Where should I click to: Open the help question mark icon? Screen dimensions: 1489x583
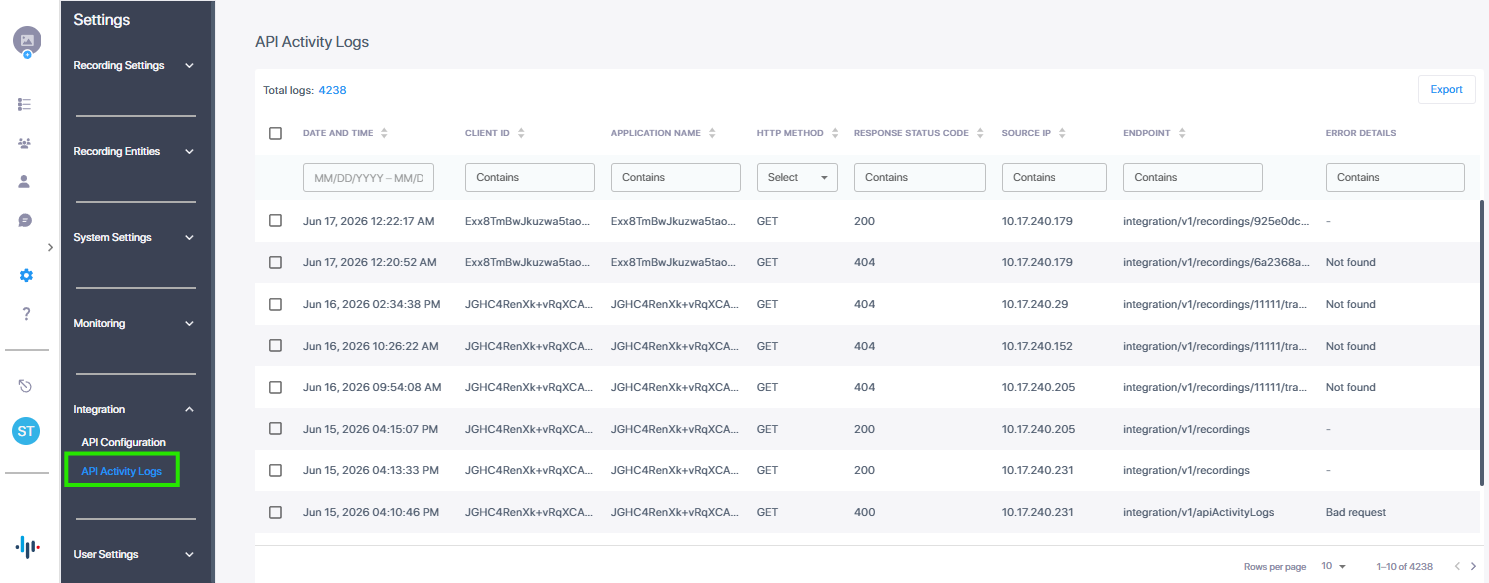(26, 314)
